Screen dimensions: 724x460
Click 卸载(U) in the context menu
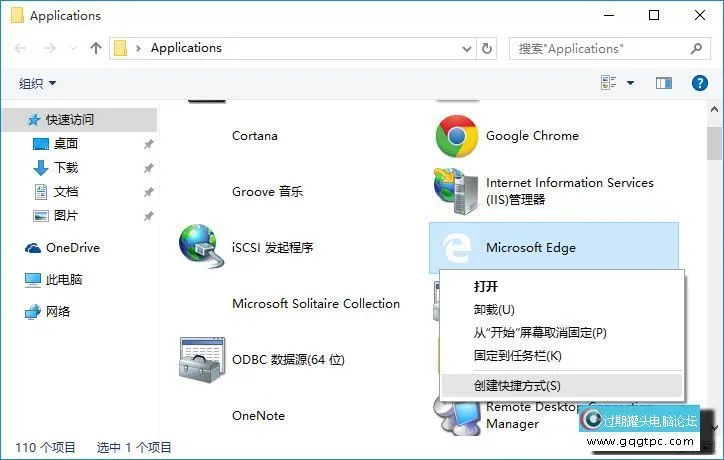coord(494,310)
